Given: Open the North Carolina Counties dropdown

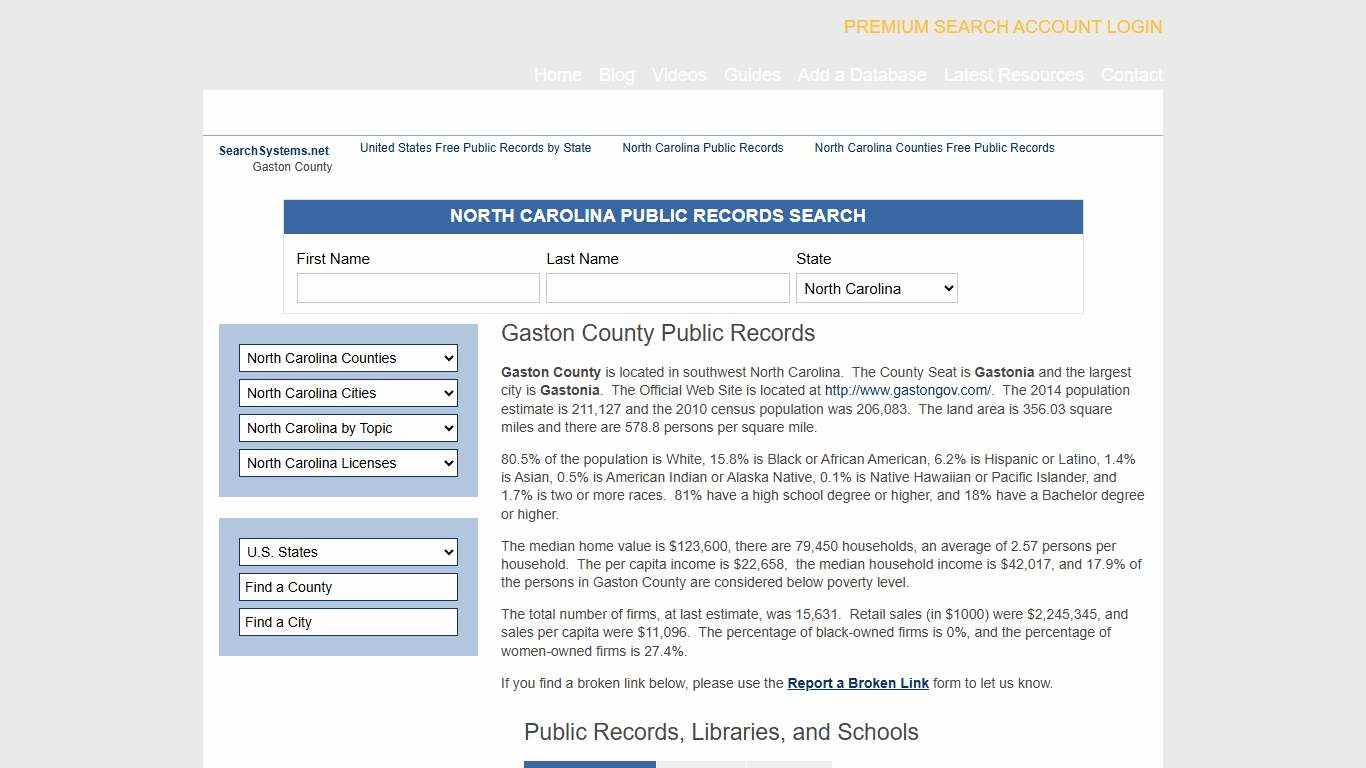Looking at the screenshot, I should click(x=348, y=357).
